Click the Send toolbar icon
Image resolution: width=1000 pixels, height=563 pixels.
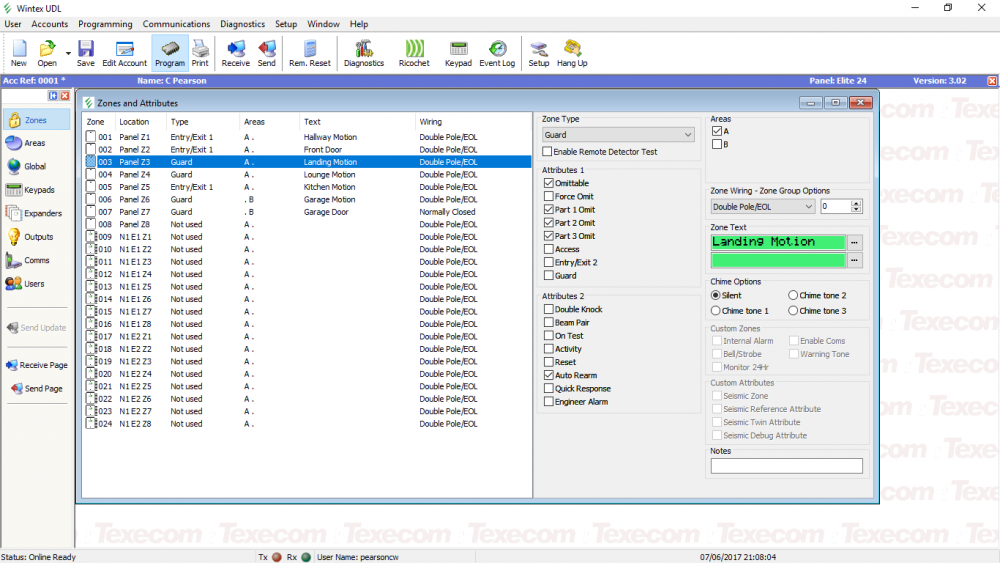266,52
